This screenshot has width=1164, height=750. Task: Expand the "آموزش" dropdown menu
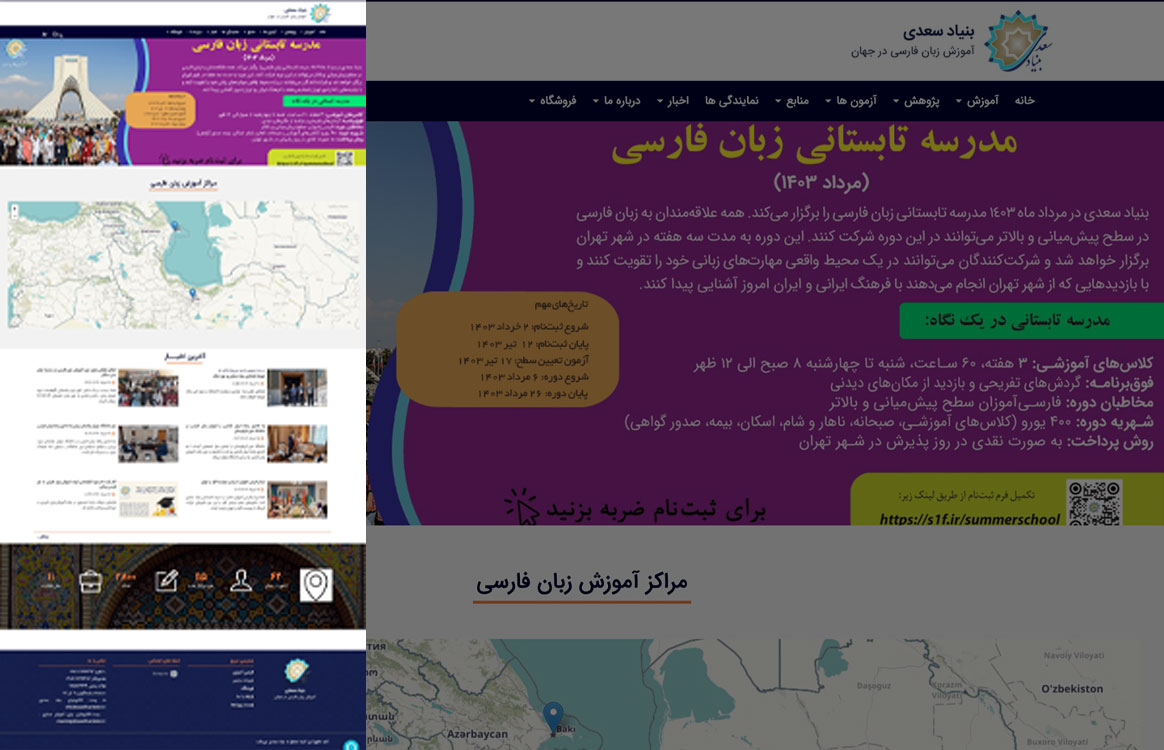point(977,100)
